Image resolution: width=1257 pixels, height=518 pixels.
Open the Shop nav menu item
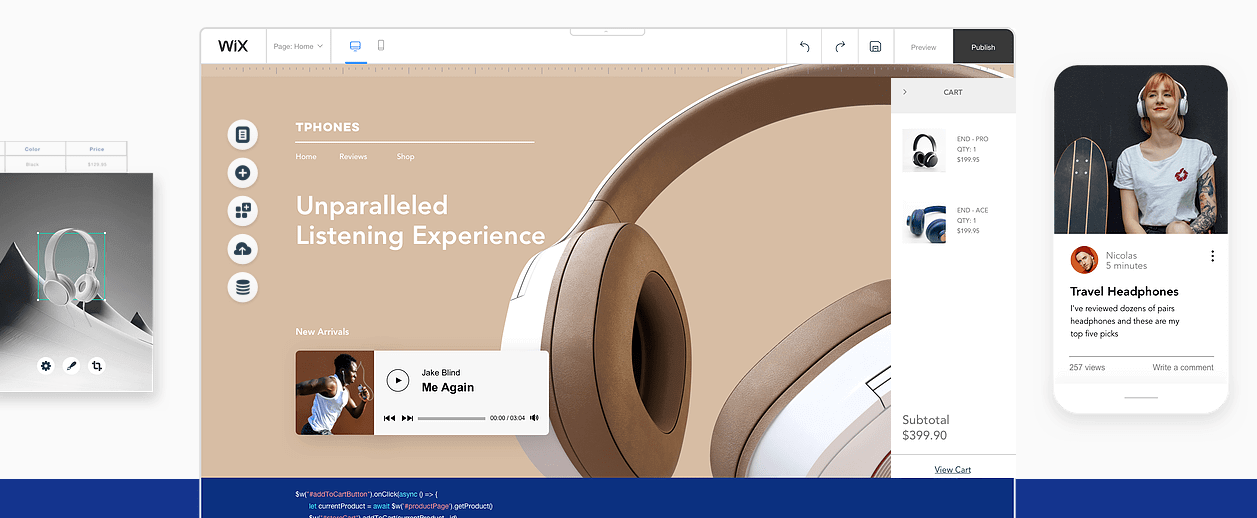(405, 157)
